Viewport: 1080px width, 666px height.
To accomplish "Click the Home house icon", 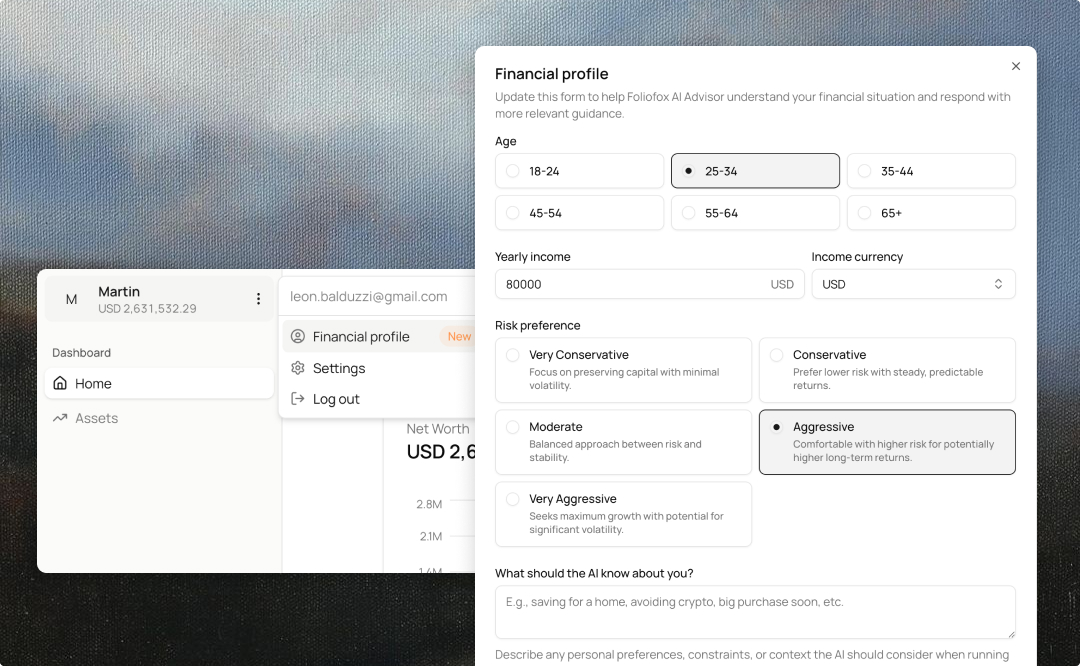I will tap(60, 383).
